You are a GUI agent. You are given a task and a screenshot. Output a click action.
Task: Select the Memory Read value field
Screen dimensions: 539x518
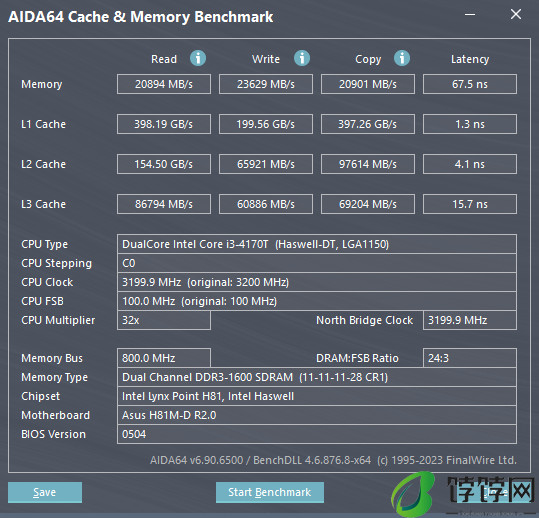[164, 84]
